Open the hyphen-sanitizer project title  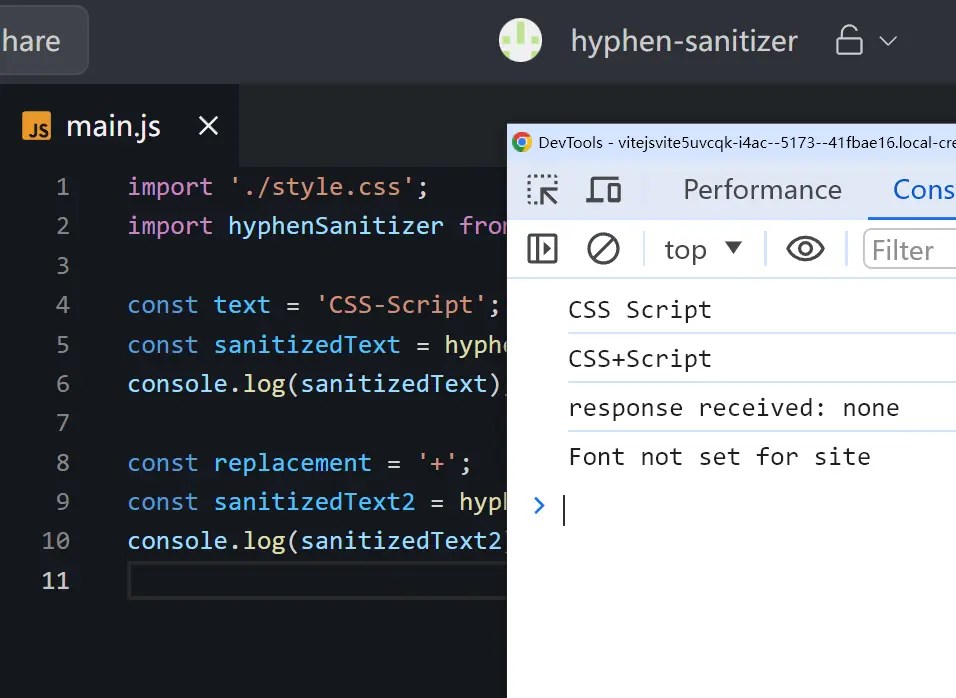pyautogui.click(x=684, y=41)
